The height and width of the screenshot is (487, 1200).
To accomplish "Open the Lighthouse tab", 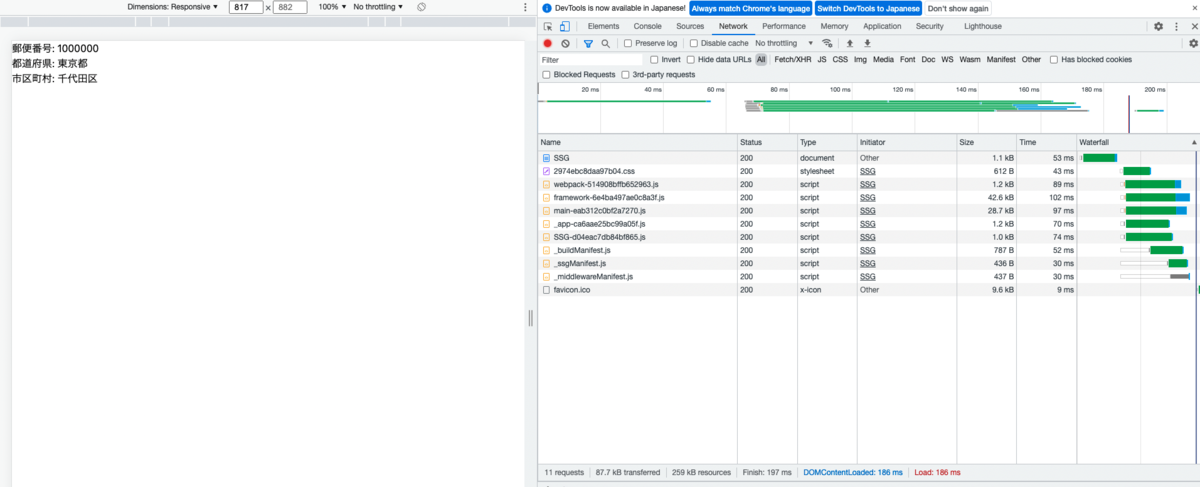I will tap(982, 26).
